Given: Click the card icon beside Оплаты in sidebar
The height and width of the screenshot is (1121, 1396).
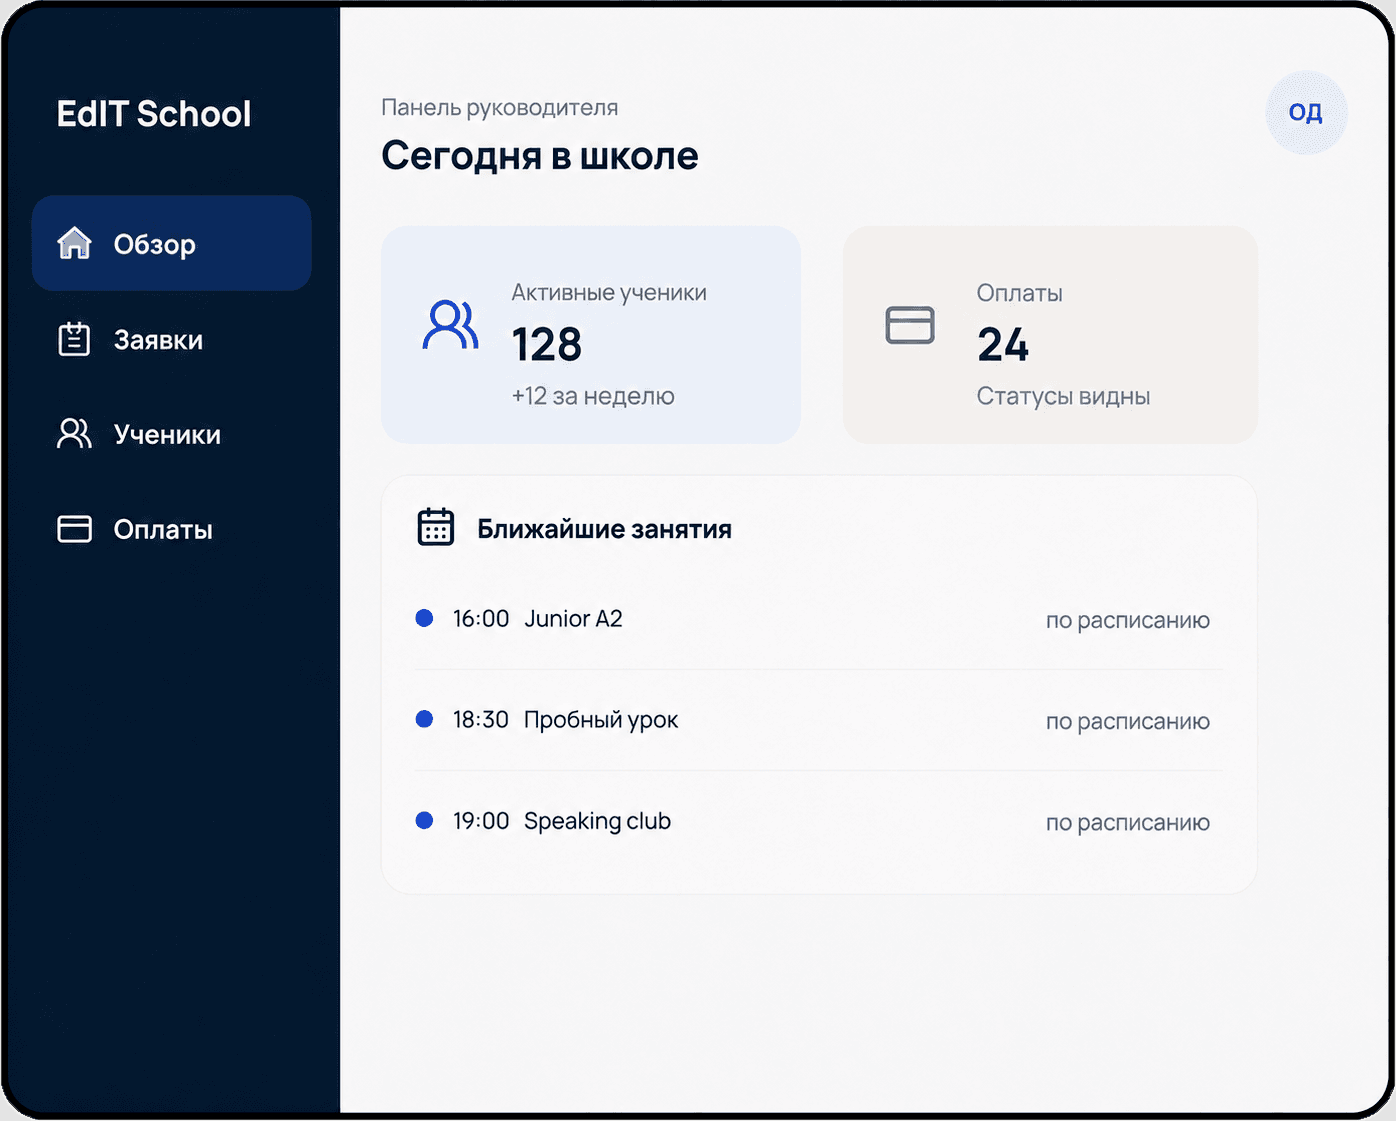Looking at the screenshot, I should click(x=74, y=529).
